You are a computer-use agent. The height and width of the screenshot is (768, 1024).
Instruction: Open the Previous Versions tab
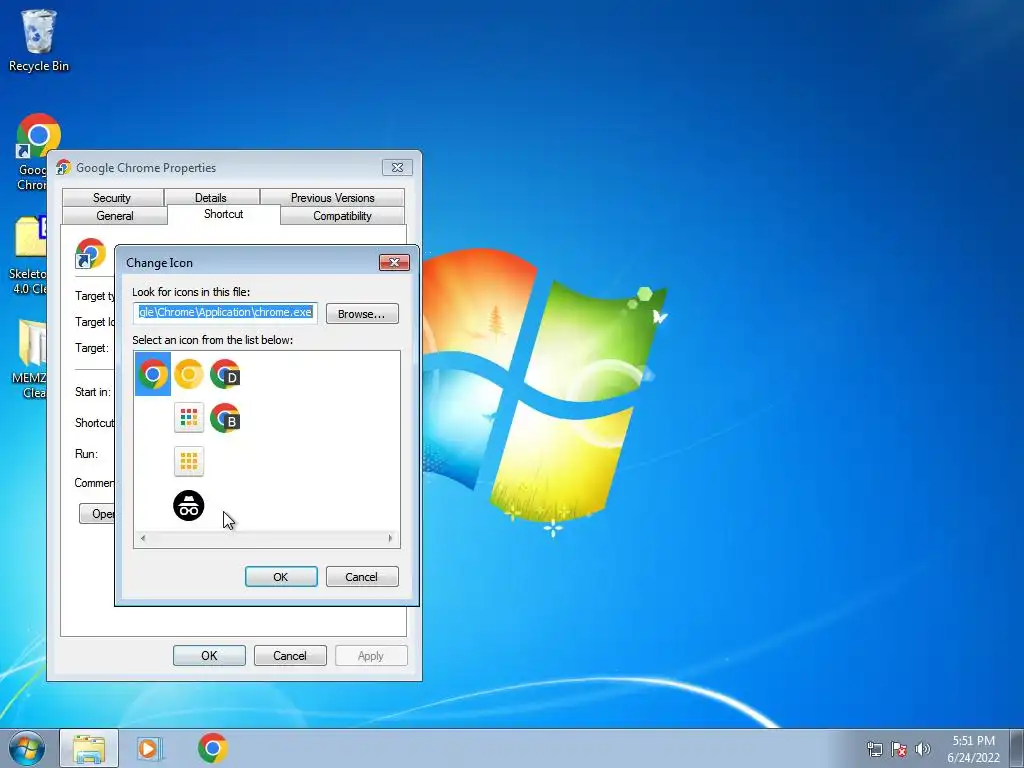(332, 197)
